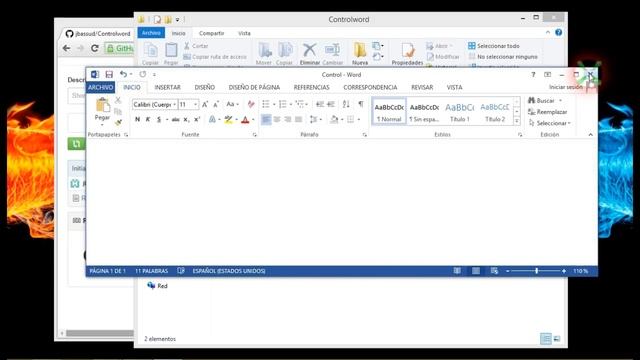
Task: Switch to the REVISAR tab
Action: pyautogui.click(x=422, y=87)
